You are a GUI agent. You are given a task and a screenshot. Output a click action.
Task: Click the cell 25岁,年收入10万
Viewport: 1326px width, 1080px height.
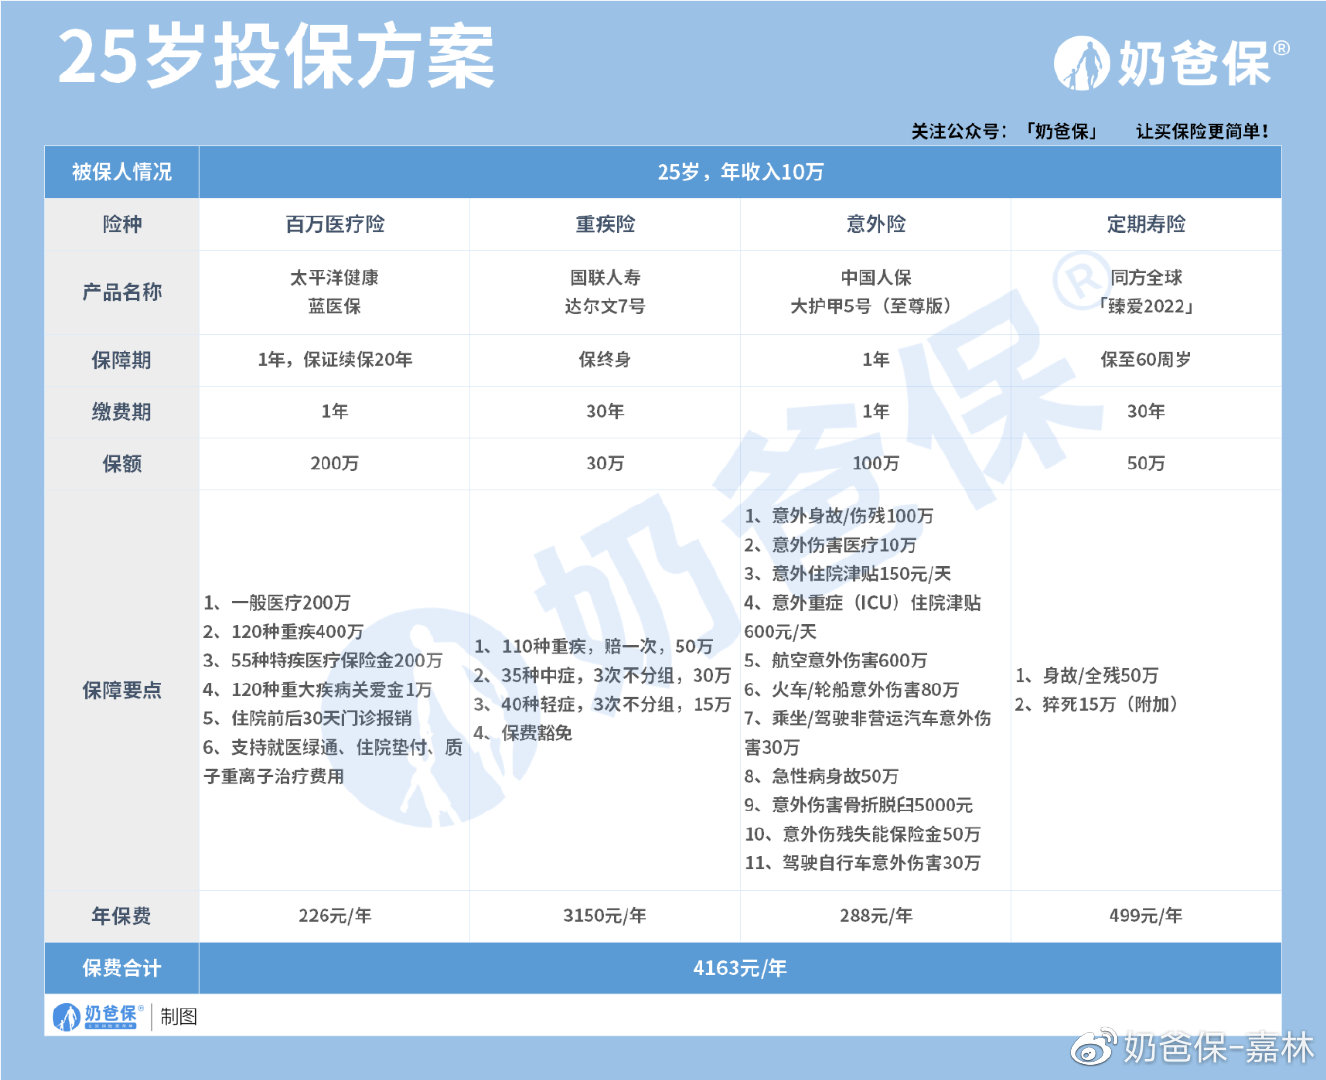click(x=740, y=172)
